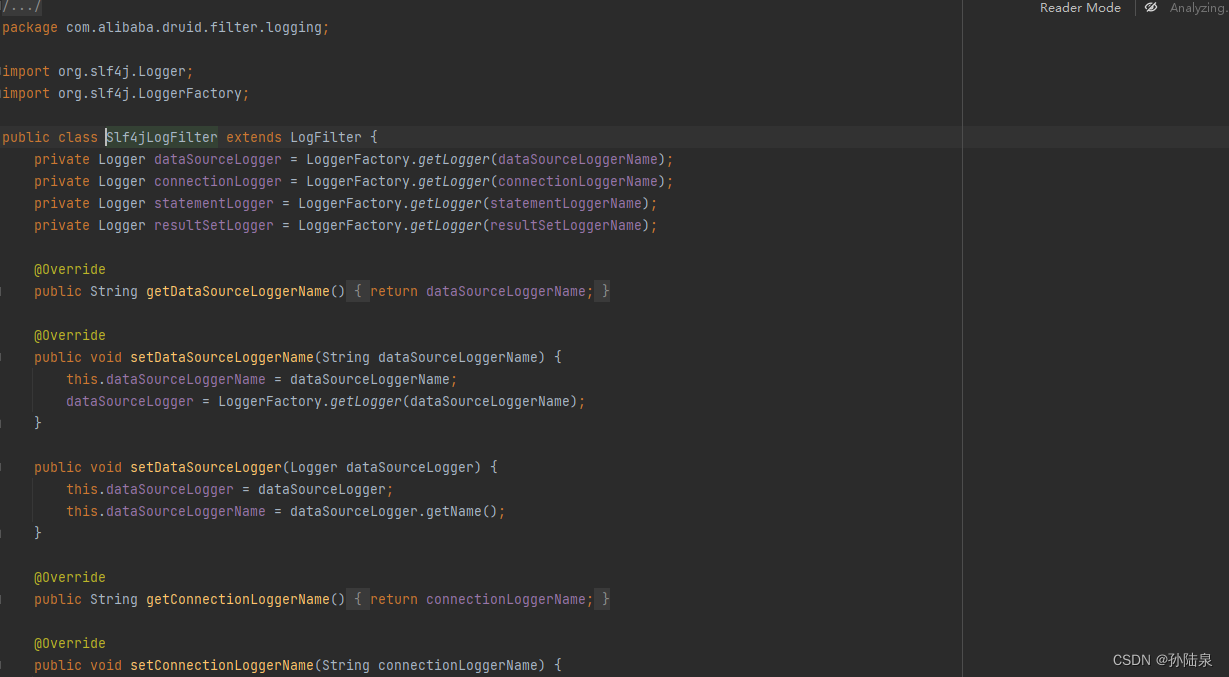Viewport: 1229px width, 677px height.
Task: Click the class name Slf4jLogFilter
Action: (161, 137)
